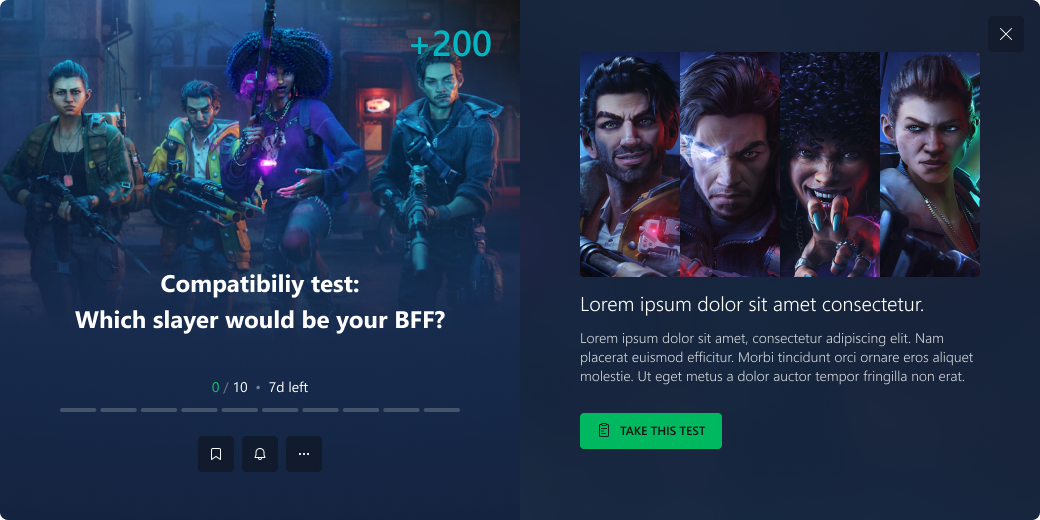This screenshot has height=520, width=1040.
Task: Select the ponytail woman portrait
Action: [930, 164]
